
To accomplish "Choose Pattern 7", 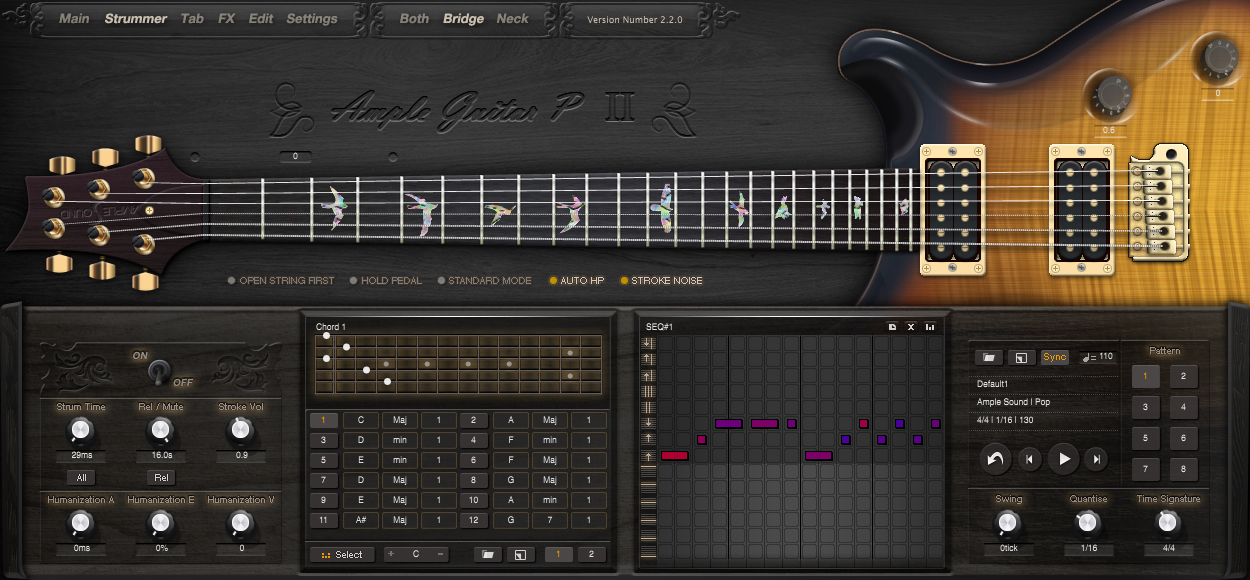I will tap(1146, 470).
